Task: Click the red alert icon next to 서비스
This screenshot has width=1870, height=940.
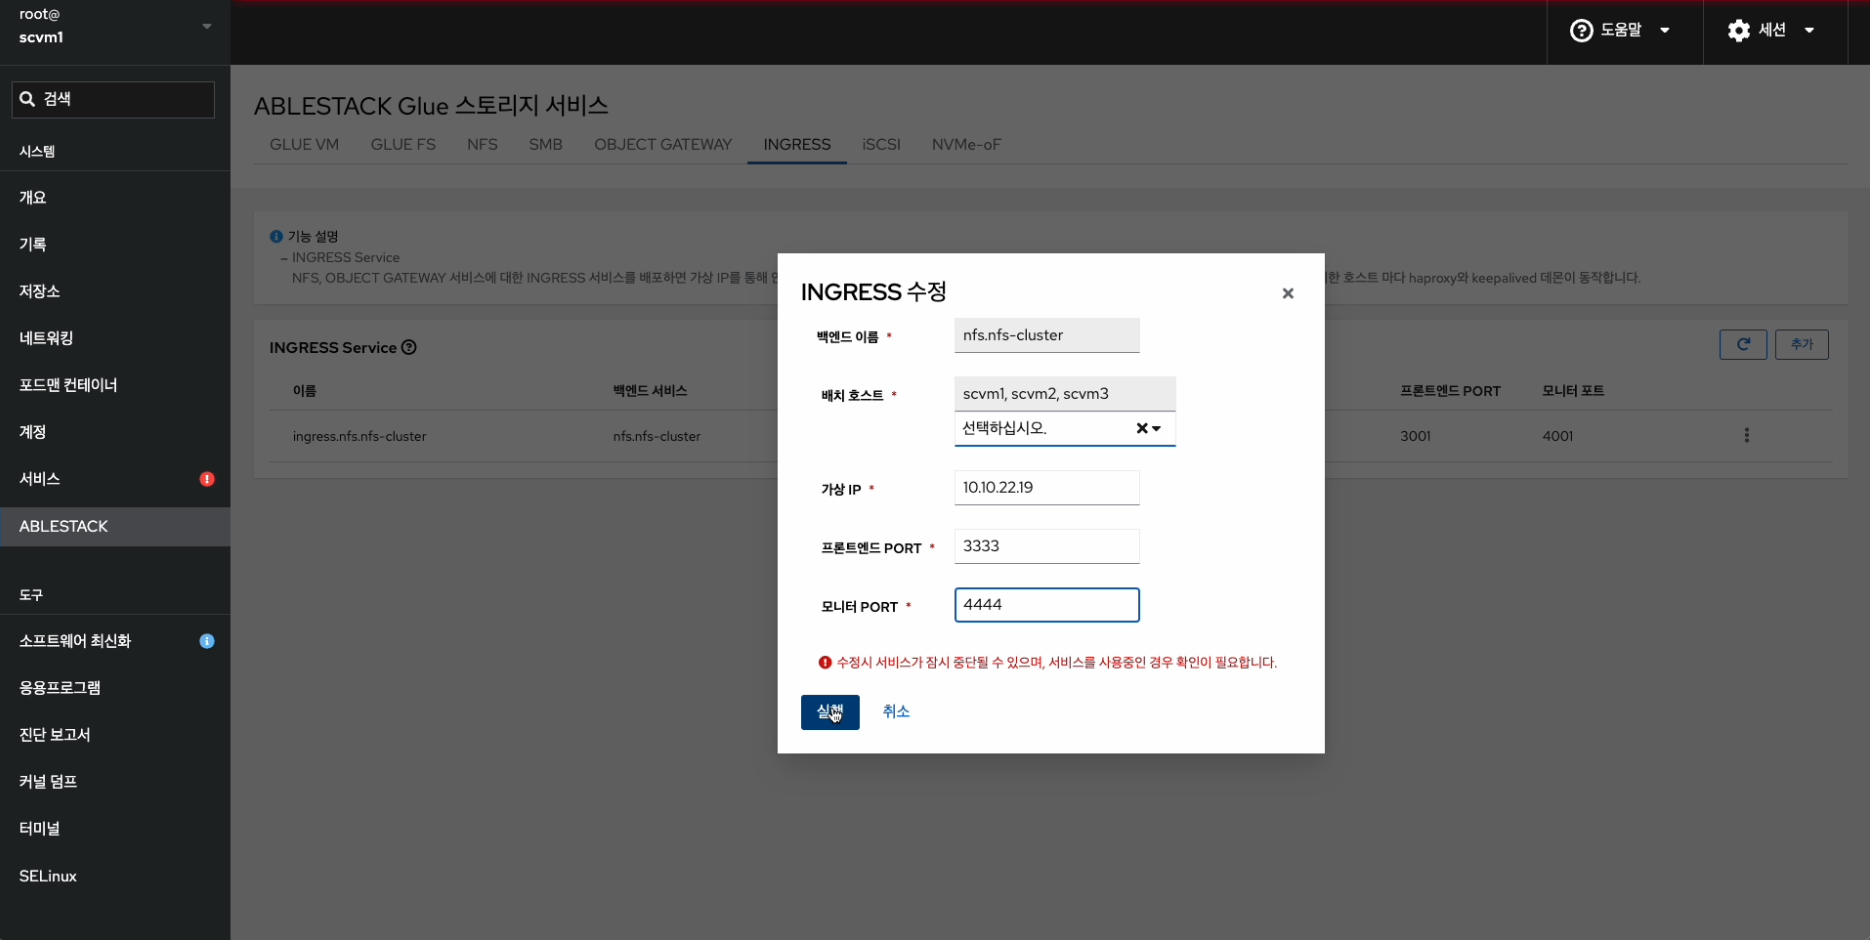Action: coord(207,479)
